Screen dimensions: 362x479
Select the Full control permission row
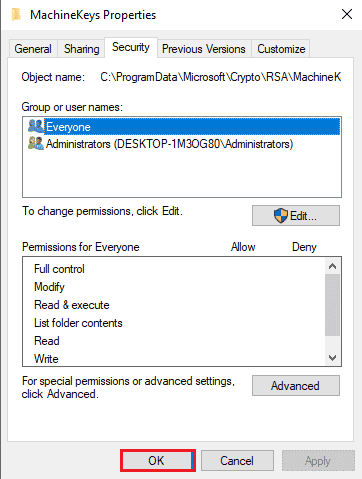(173, 269)
